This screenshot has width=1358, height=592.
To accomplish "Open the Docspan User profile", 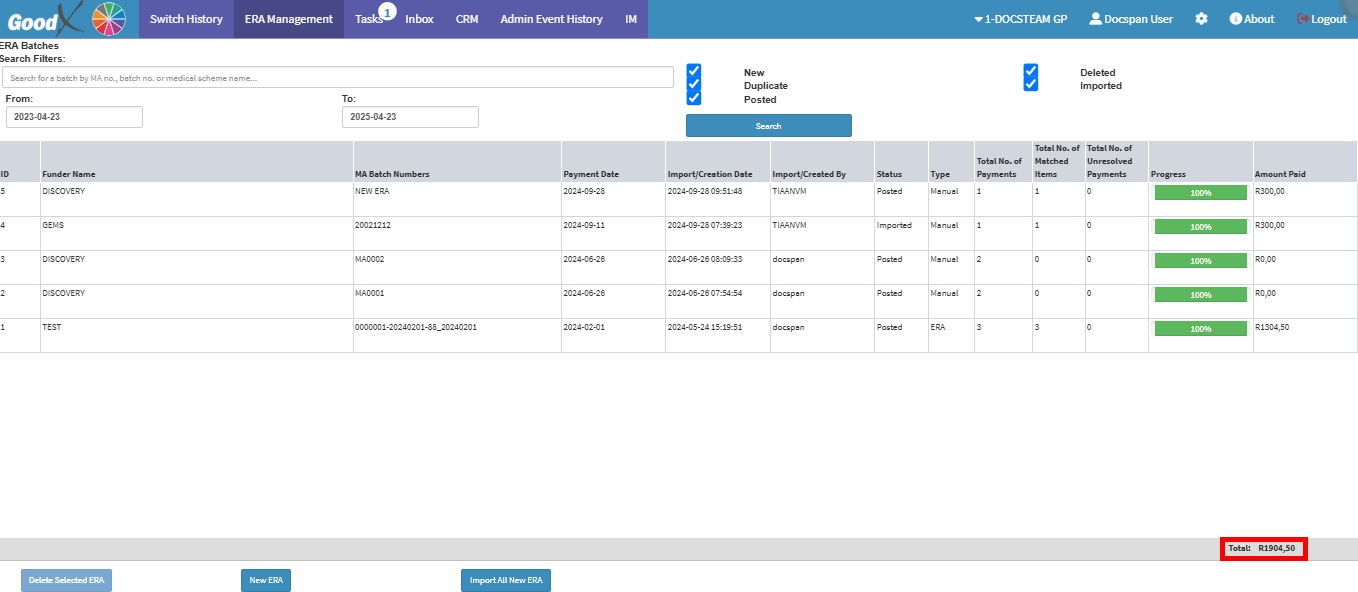I will click(x=1131, y=19).
